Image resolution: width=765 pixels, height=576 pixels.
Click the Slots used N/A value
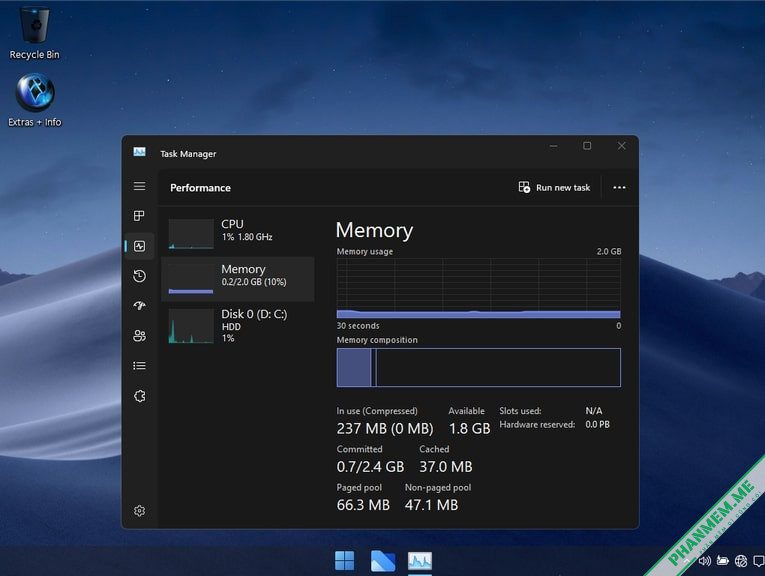point(594,411)
